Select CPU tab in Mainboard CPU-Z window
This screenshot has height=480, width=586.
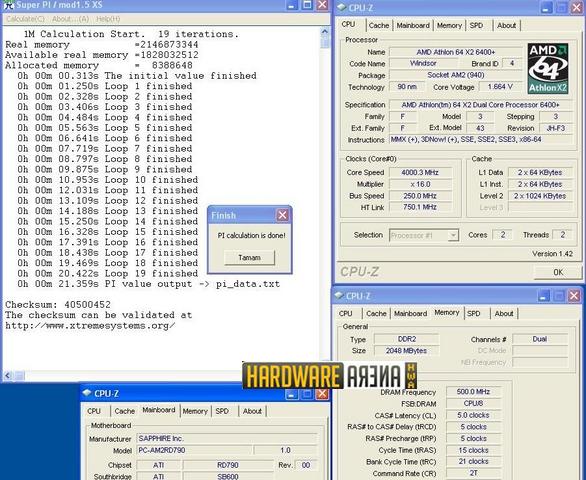point(94,411)
